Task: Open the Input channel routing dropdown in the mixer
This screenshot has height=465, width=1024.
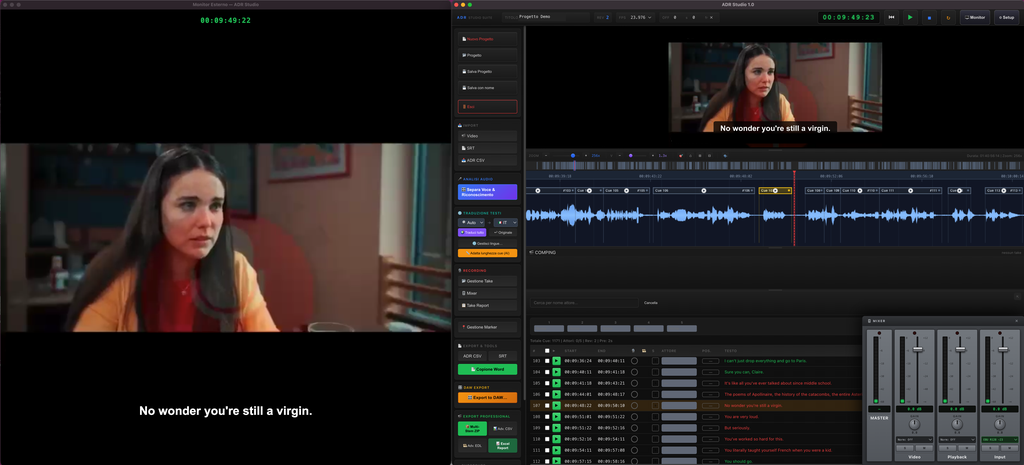Action: [x=1000, y=440]
